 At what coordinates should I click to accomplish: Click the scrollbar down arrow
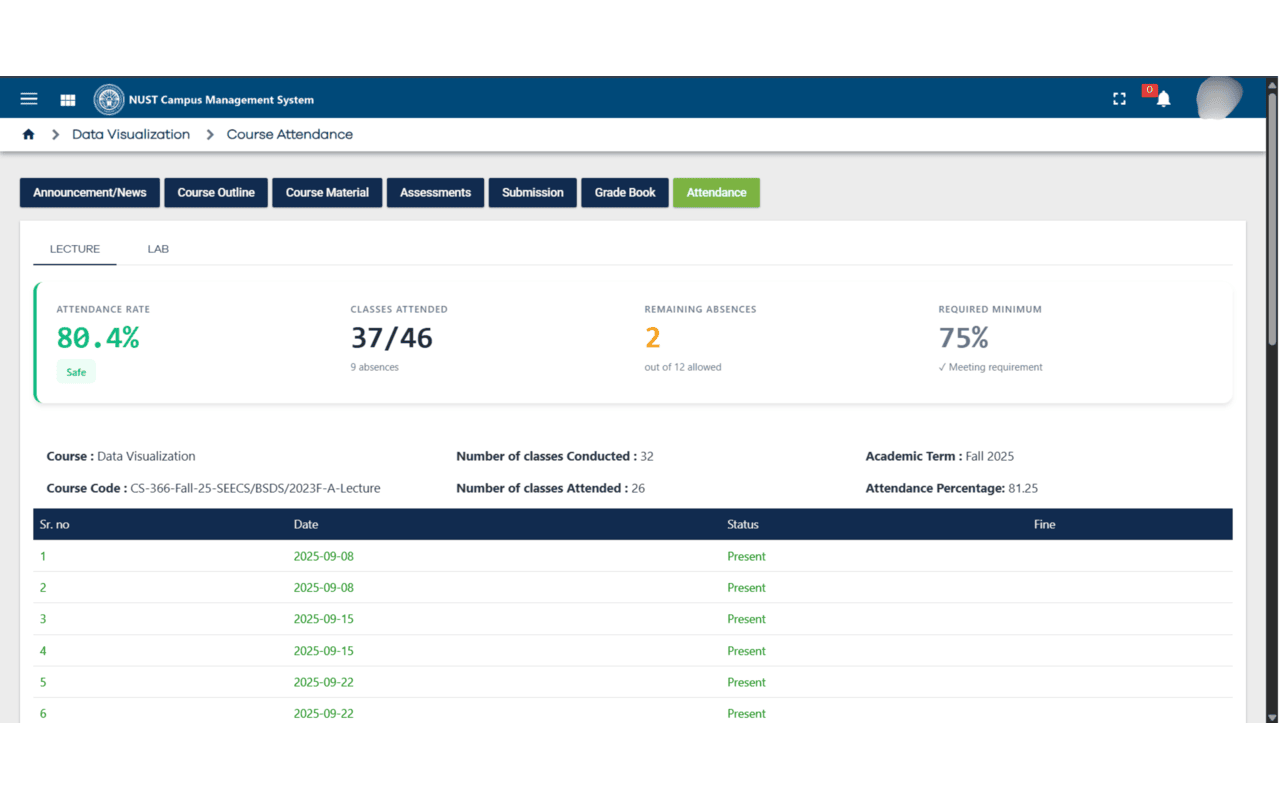[x=1272, y=716]
